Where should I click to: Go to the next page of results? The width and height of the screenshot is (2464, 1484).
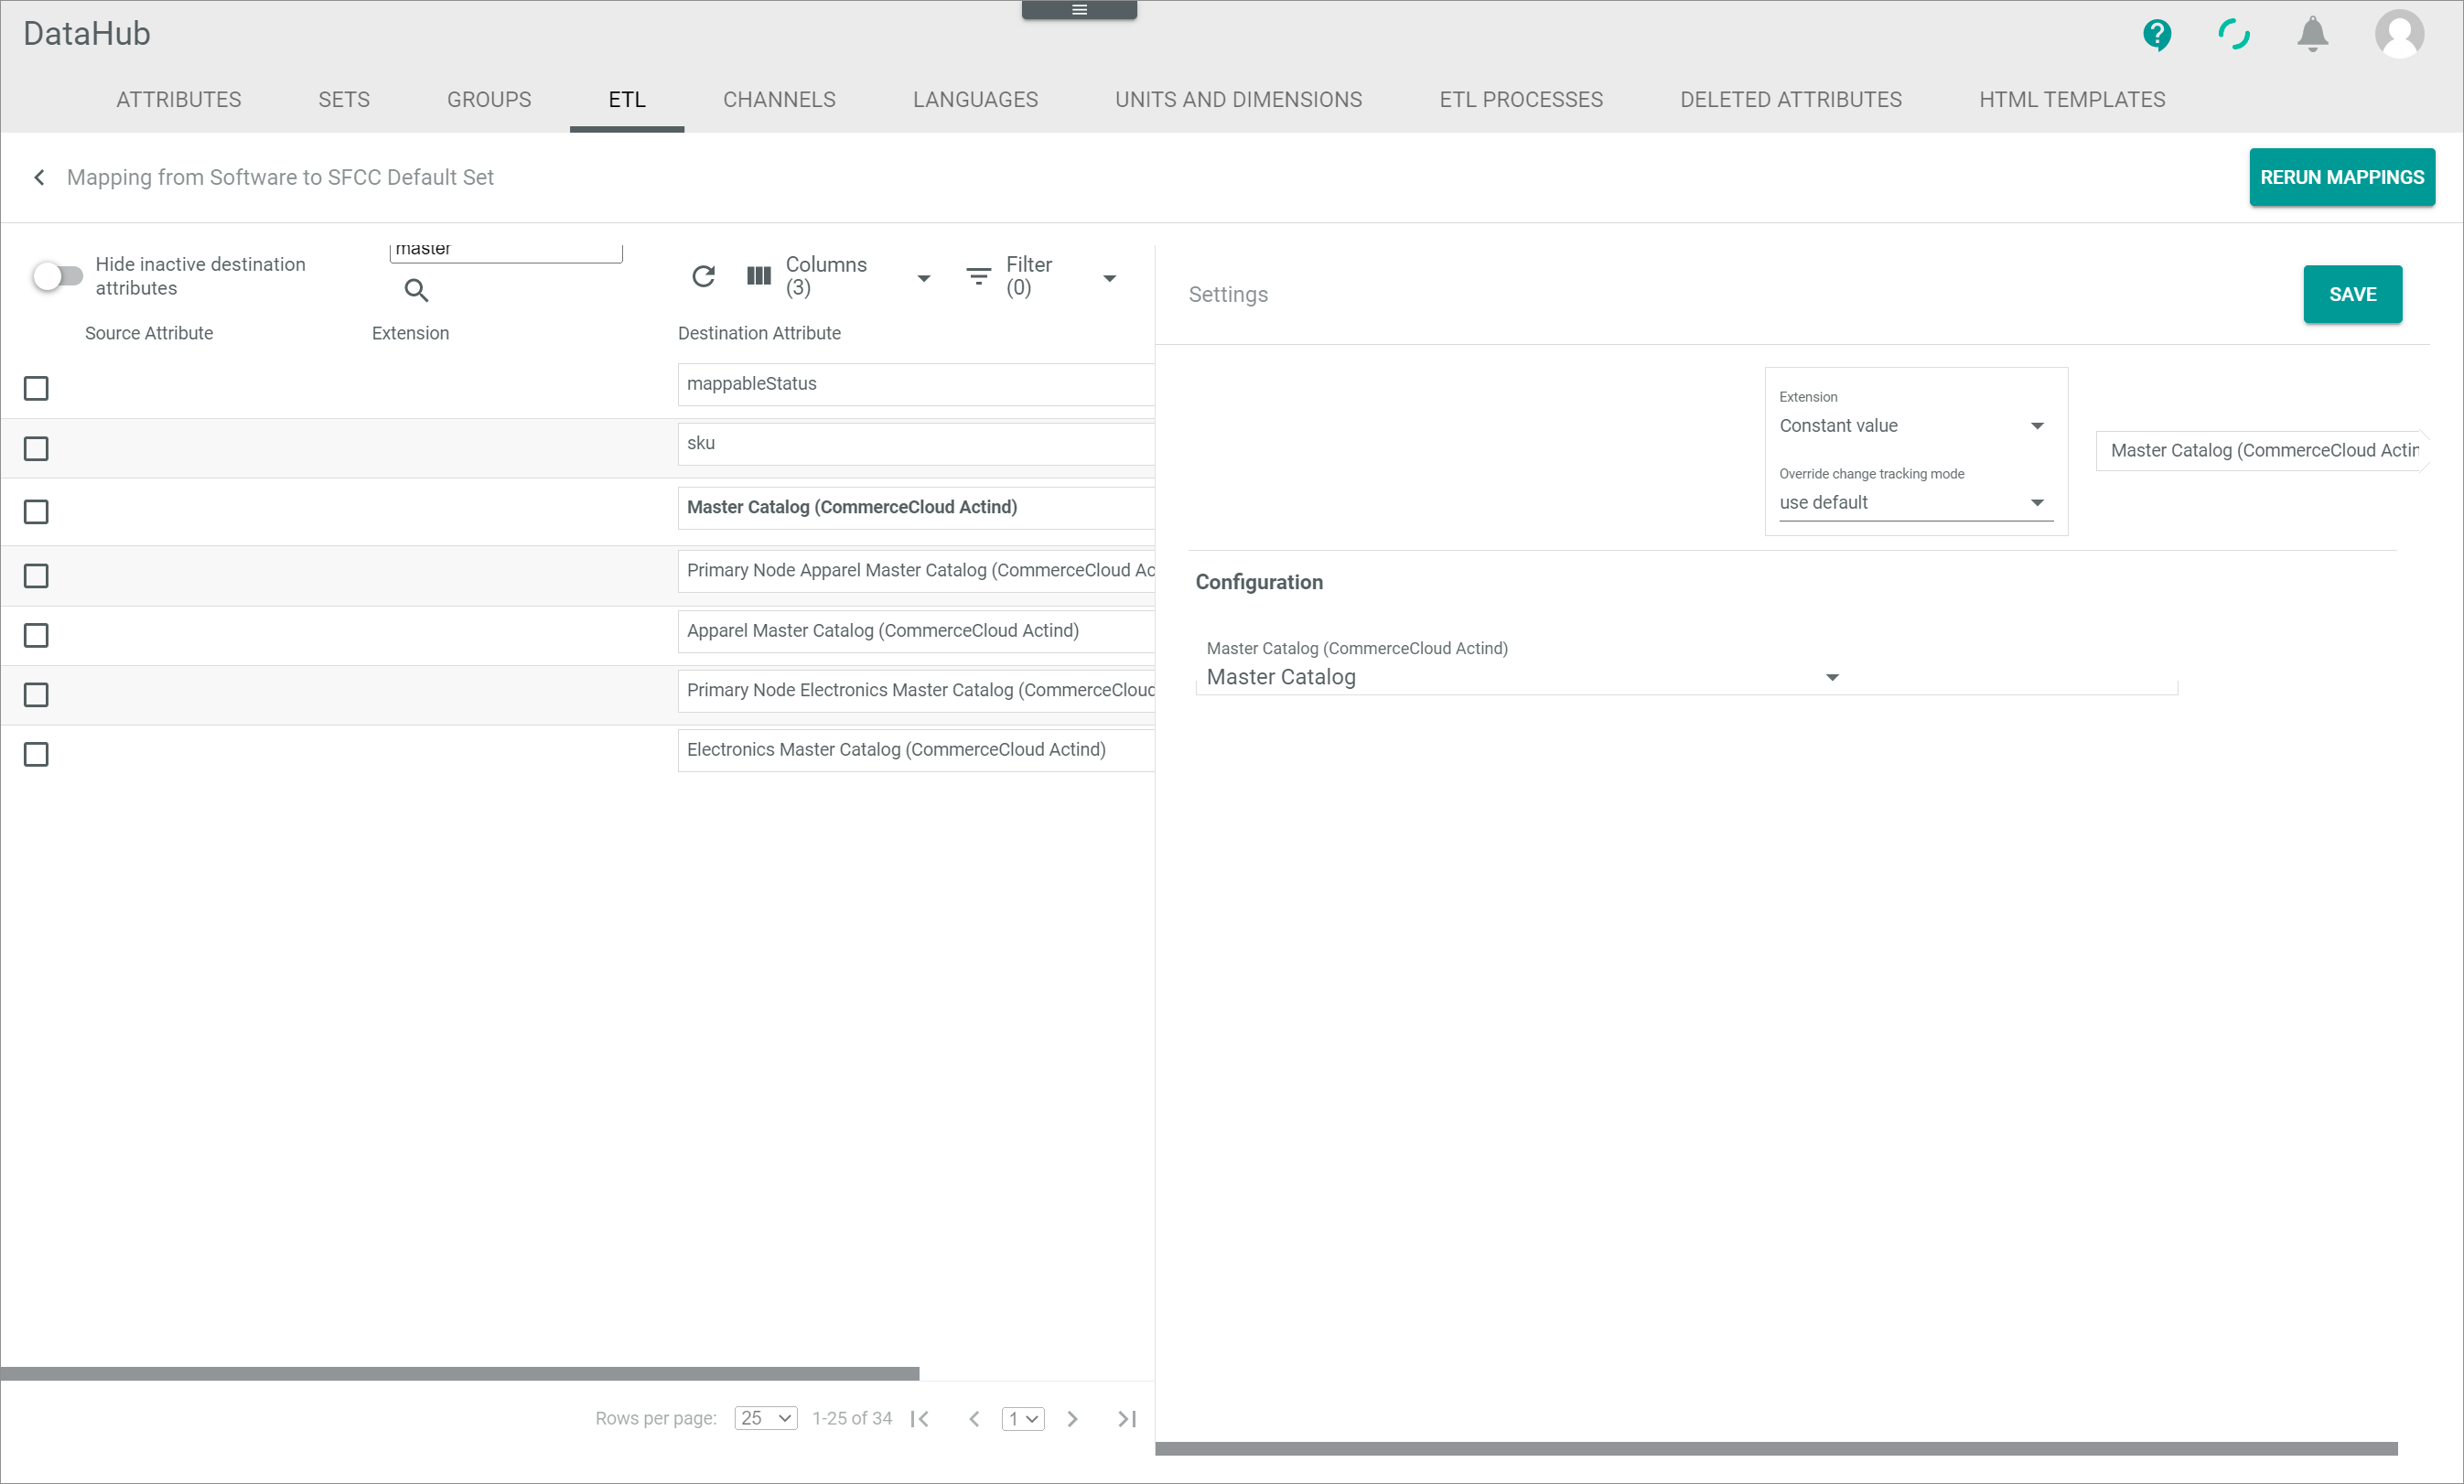[1072, 1418]
